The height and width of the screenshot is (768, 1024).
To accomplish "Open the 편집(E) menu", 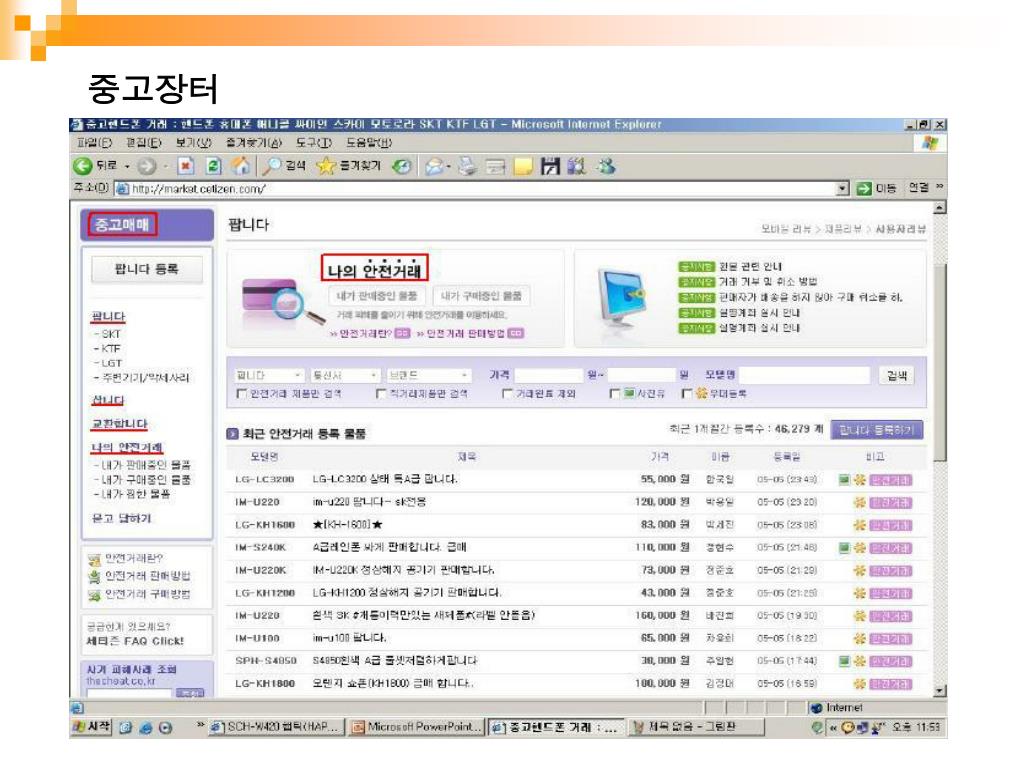I will (x=144, y=143).
